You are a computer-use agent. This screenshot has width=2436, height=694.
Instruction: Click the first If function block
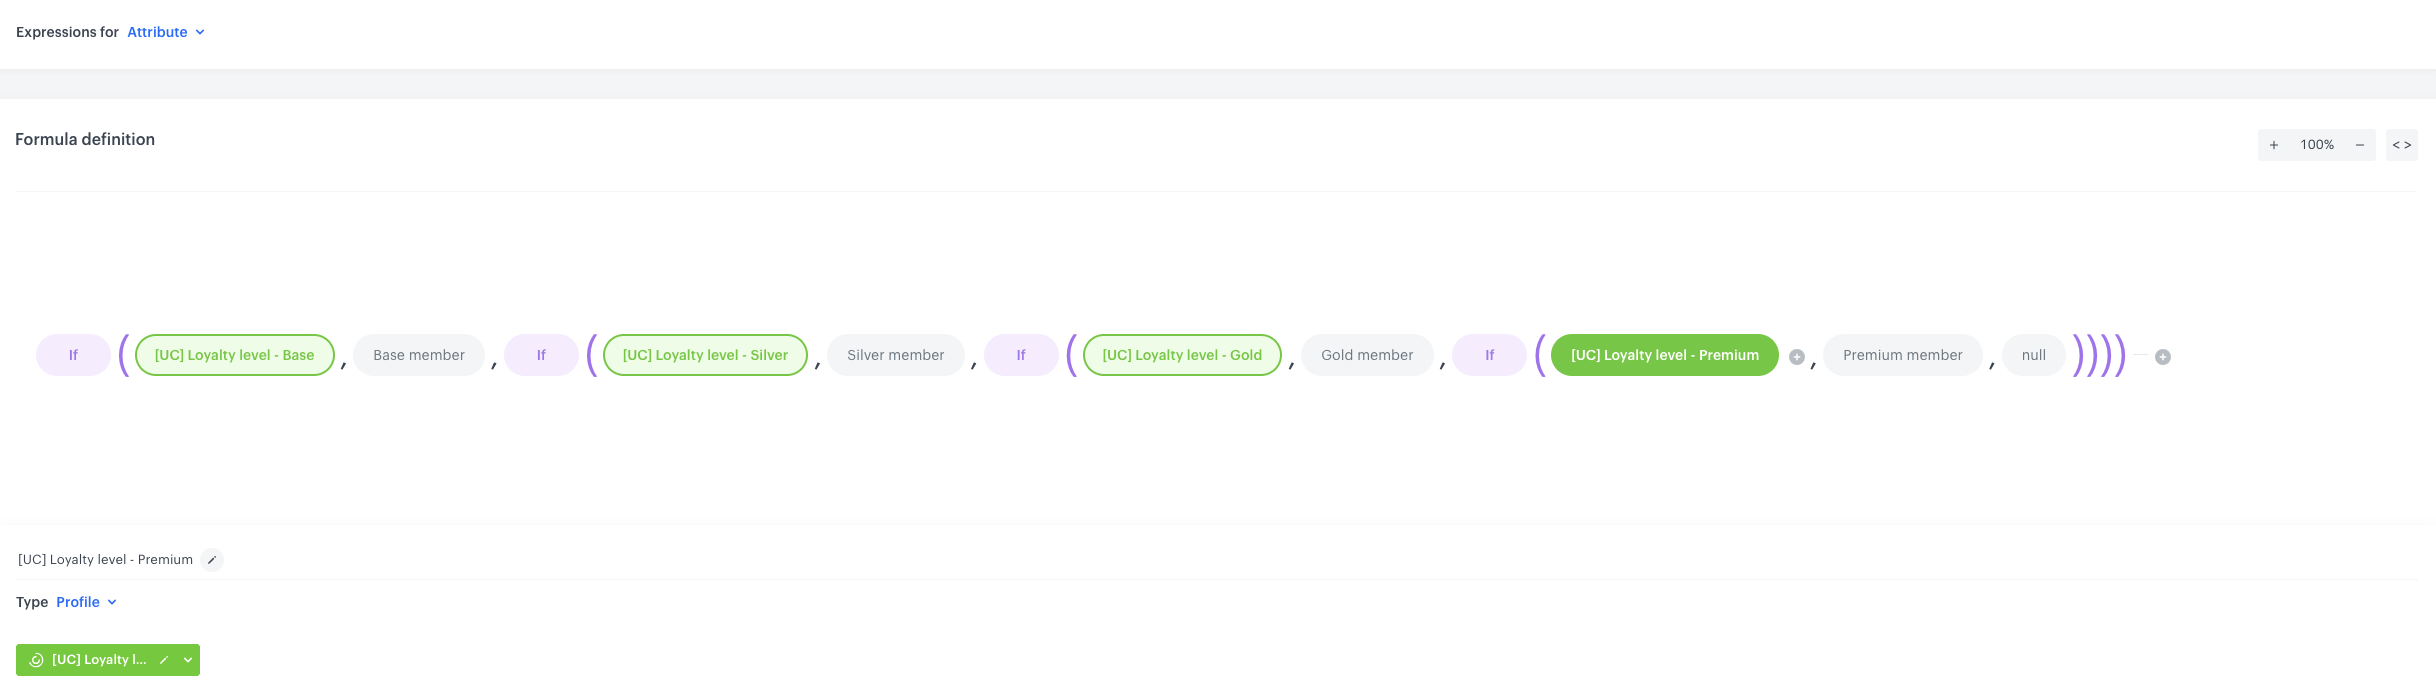pos(73,355)
